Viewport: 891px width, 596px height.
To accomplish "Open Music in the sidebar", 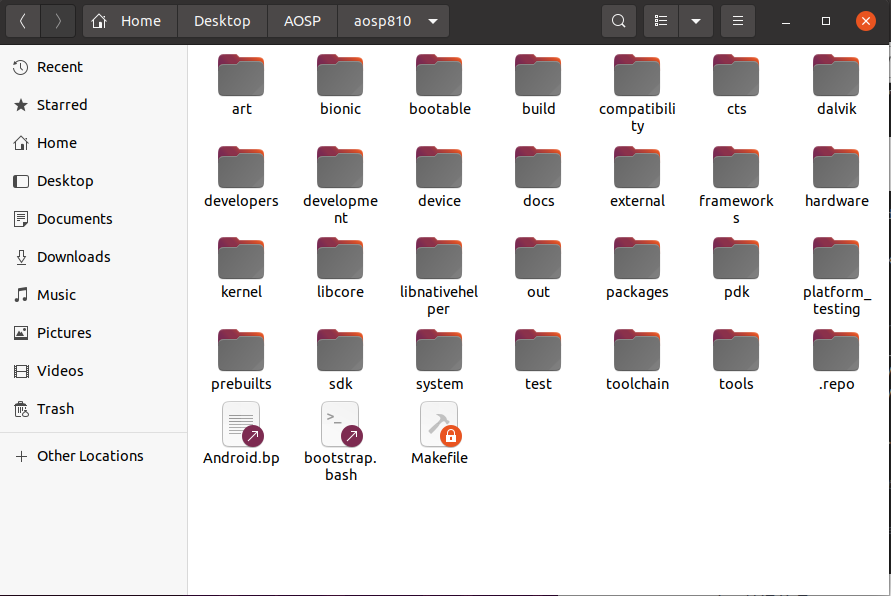I will pos(94,295).
